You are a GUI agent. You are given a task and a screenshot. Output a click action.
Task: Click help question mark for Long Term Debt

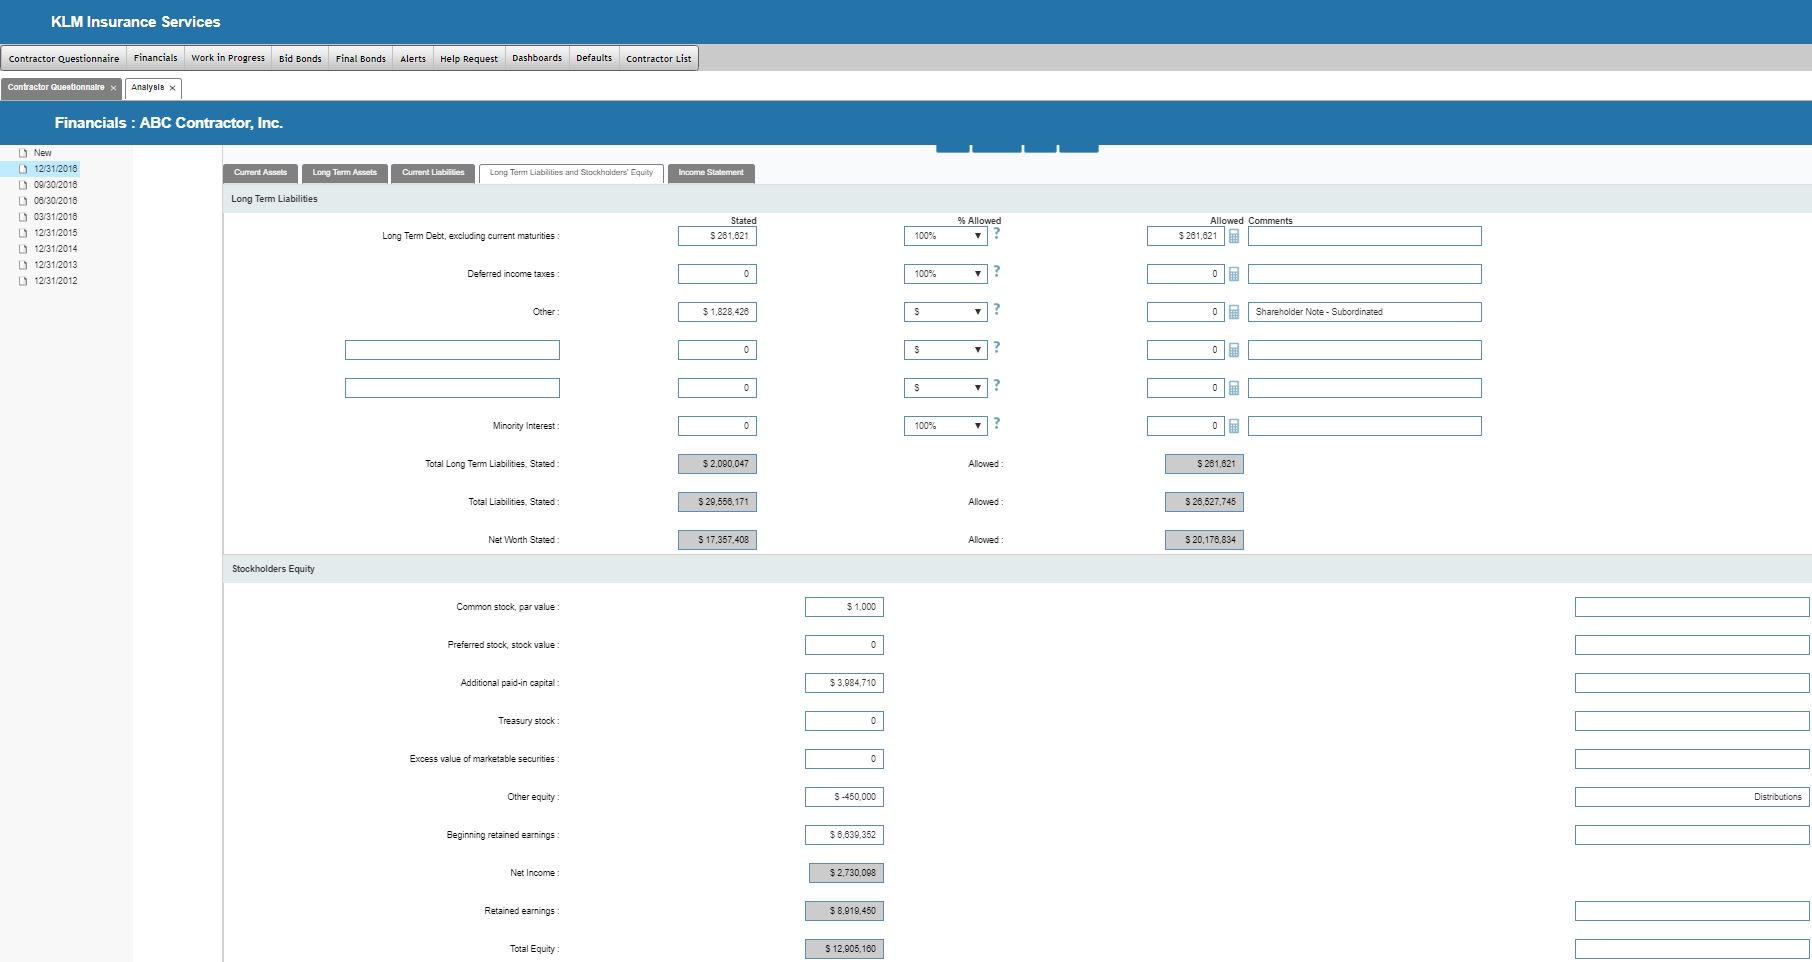coord(996,234)
